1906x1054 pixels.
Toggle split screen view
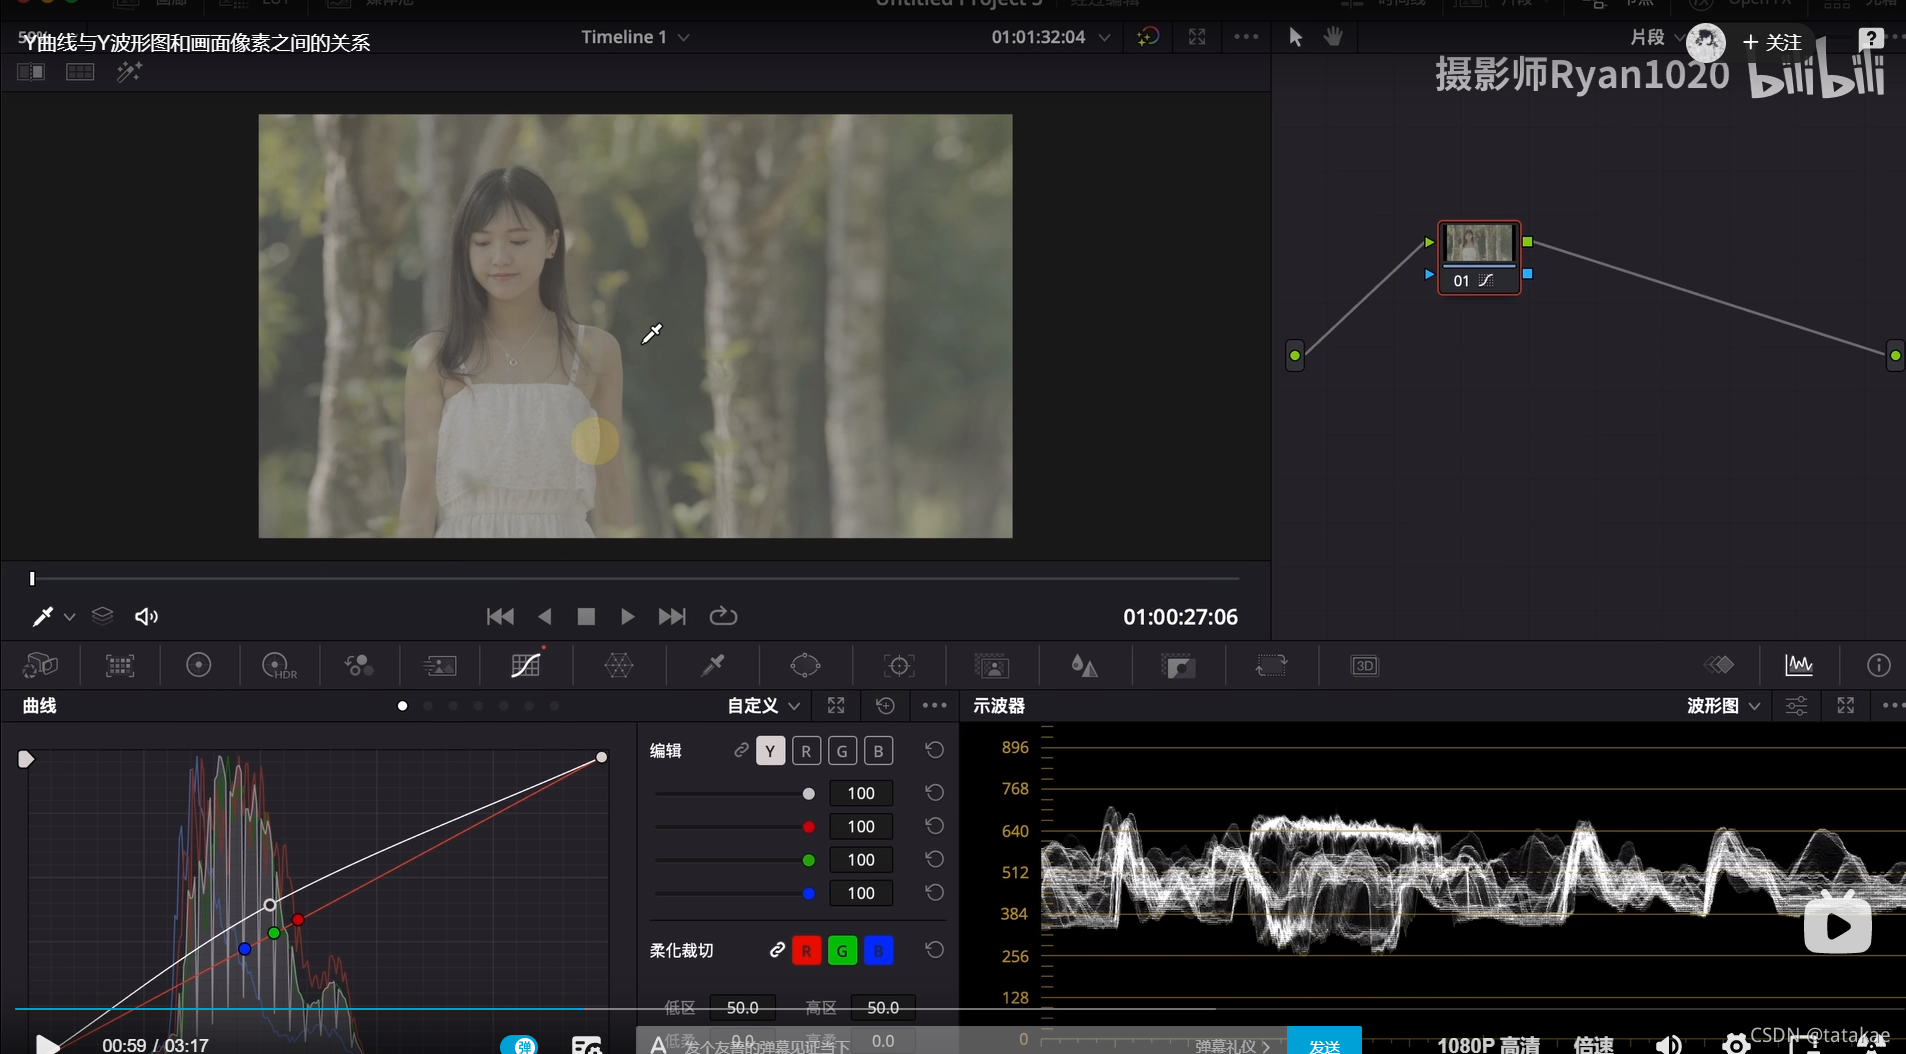[x=80, y=72]
